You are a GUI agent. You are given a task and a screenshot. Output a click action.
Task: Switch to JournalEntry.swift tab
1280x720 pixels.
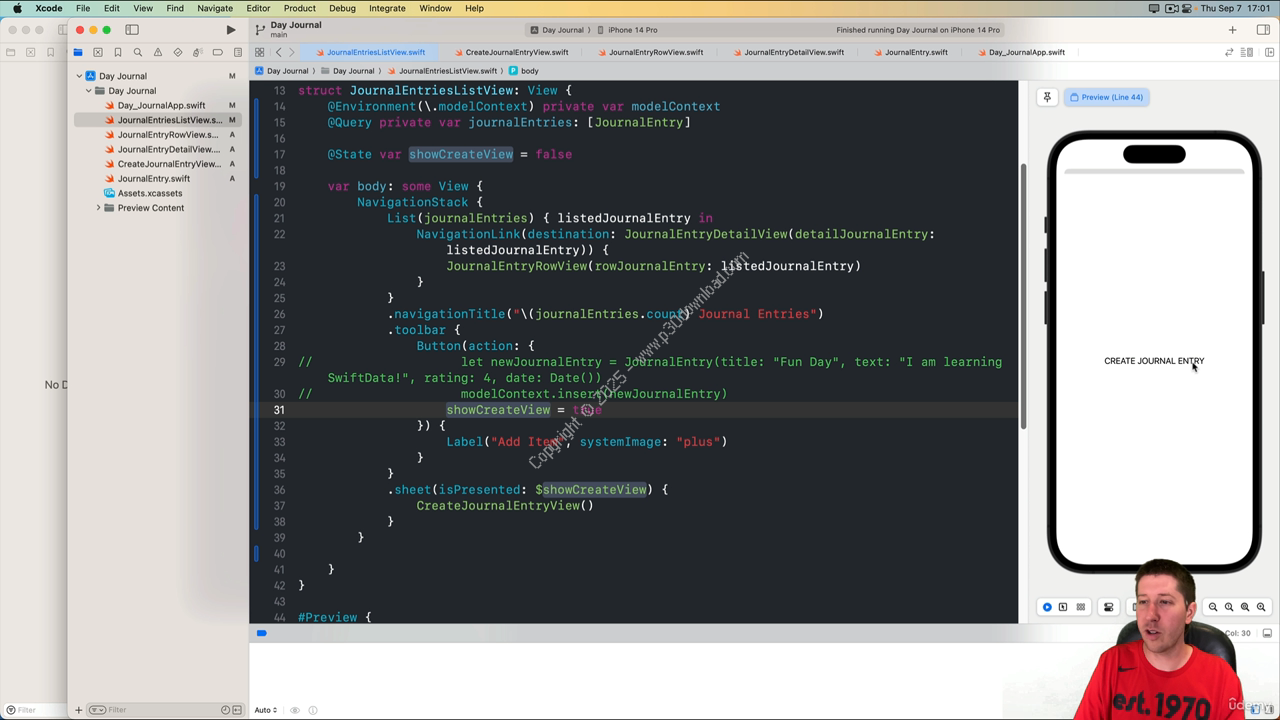(909, 52)
